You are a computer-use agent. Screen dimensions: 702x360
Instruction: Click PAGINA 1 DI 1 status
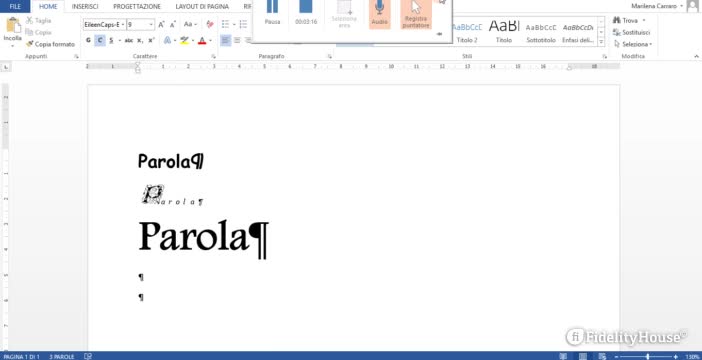[x=21, y=357]
